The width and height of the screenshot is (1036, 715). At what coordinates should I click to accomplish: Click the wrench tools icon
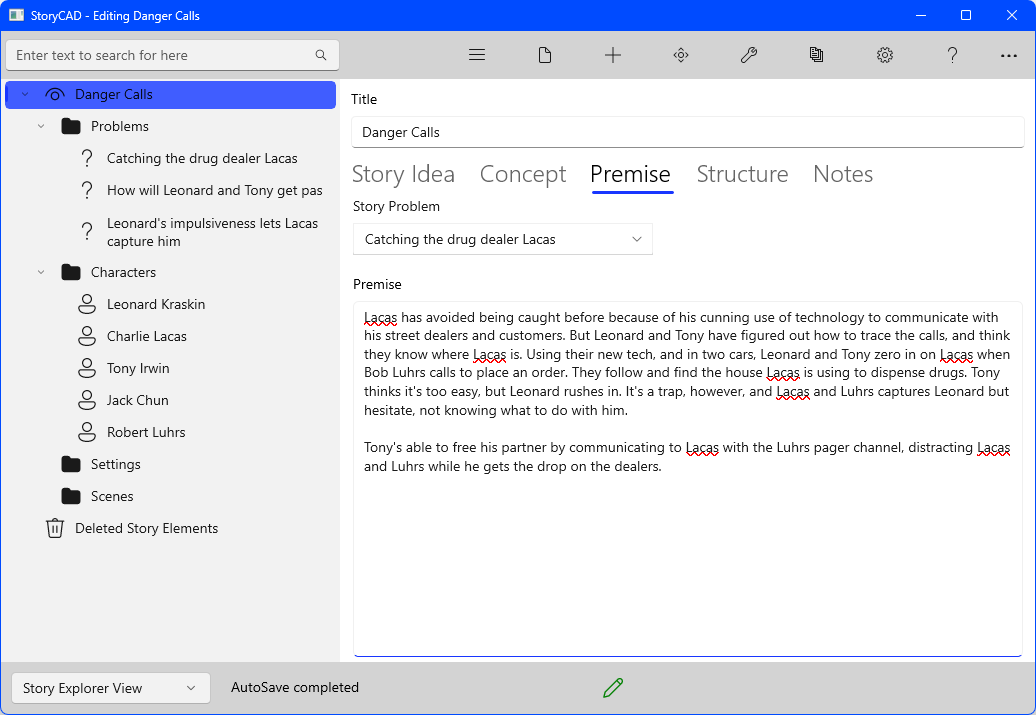[x=749, y=55]
